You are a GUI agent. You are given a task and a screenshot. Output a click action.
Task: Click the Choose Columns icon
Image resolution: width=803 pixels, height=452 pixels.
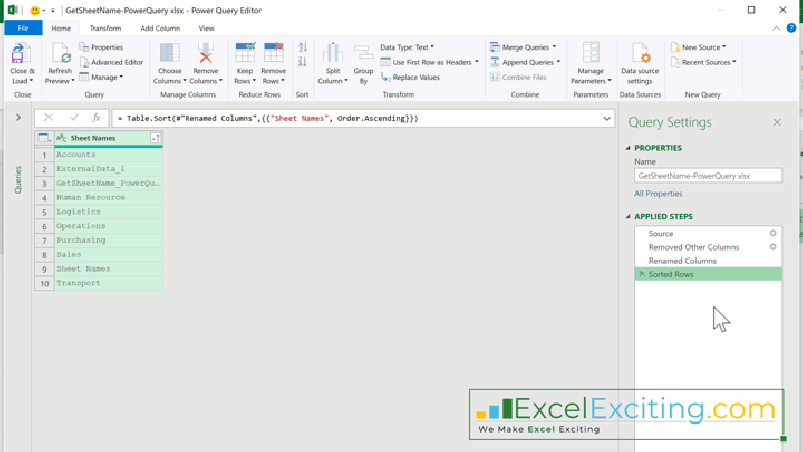[x=170, y=54]
